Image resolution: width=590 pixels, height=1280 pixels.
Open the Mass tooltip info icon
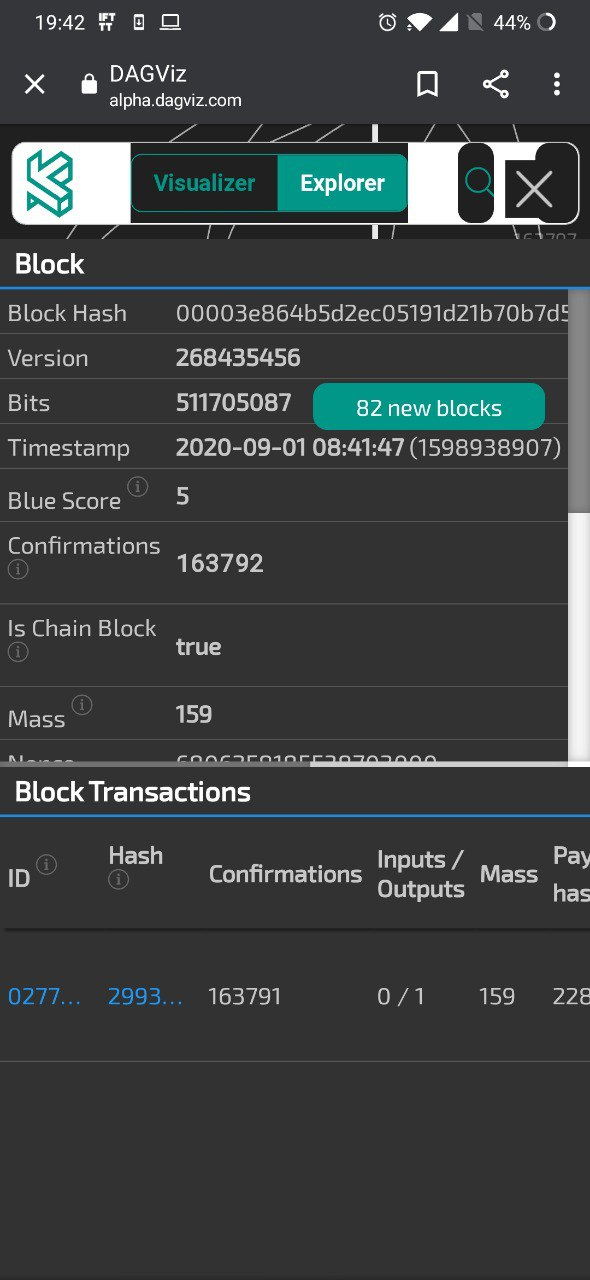(x=82, y=704)
